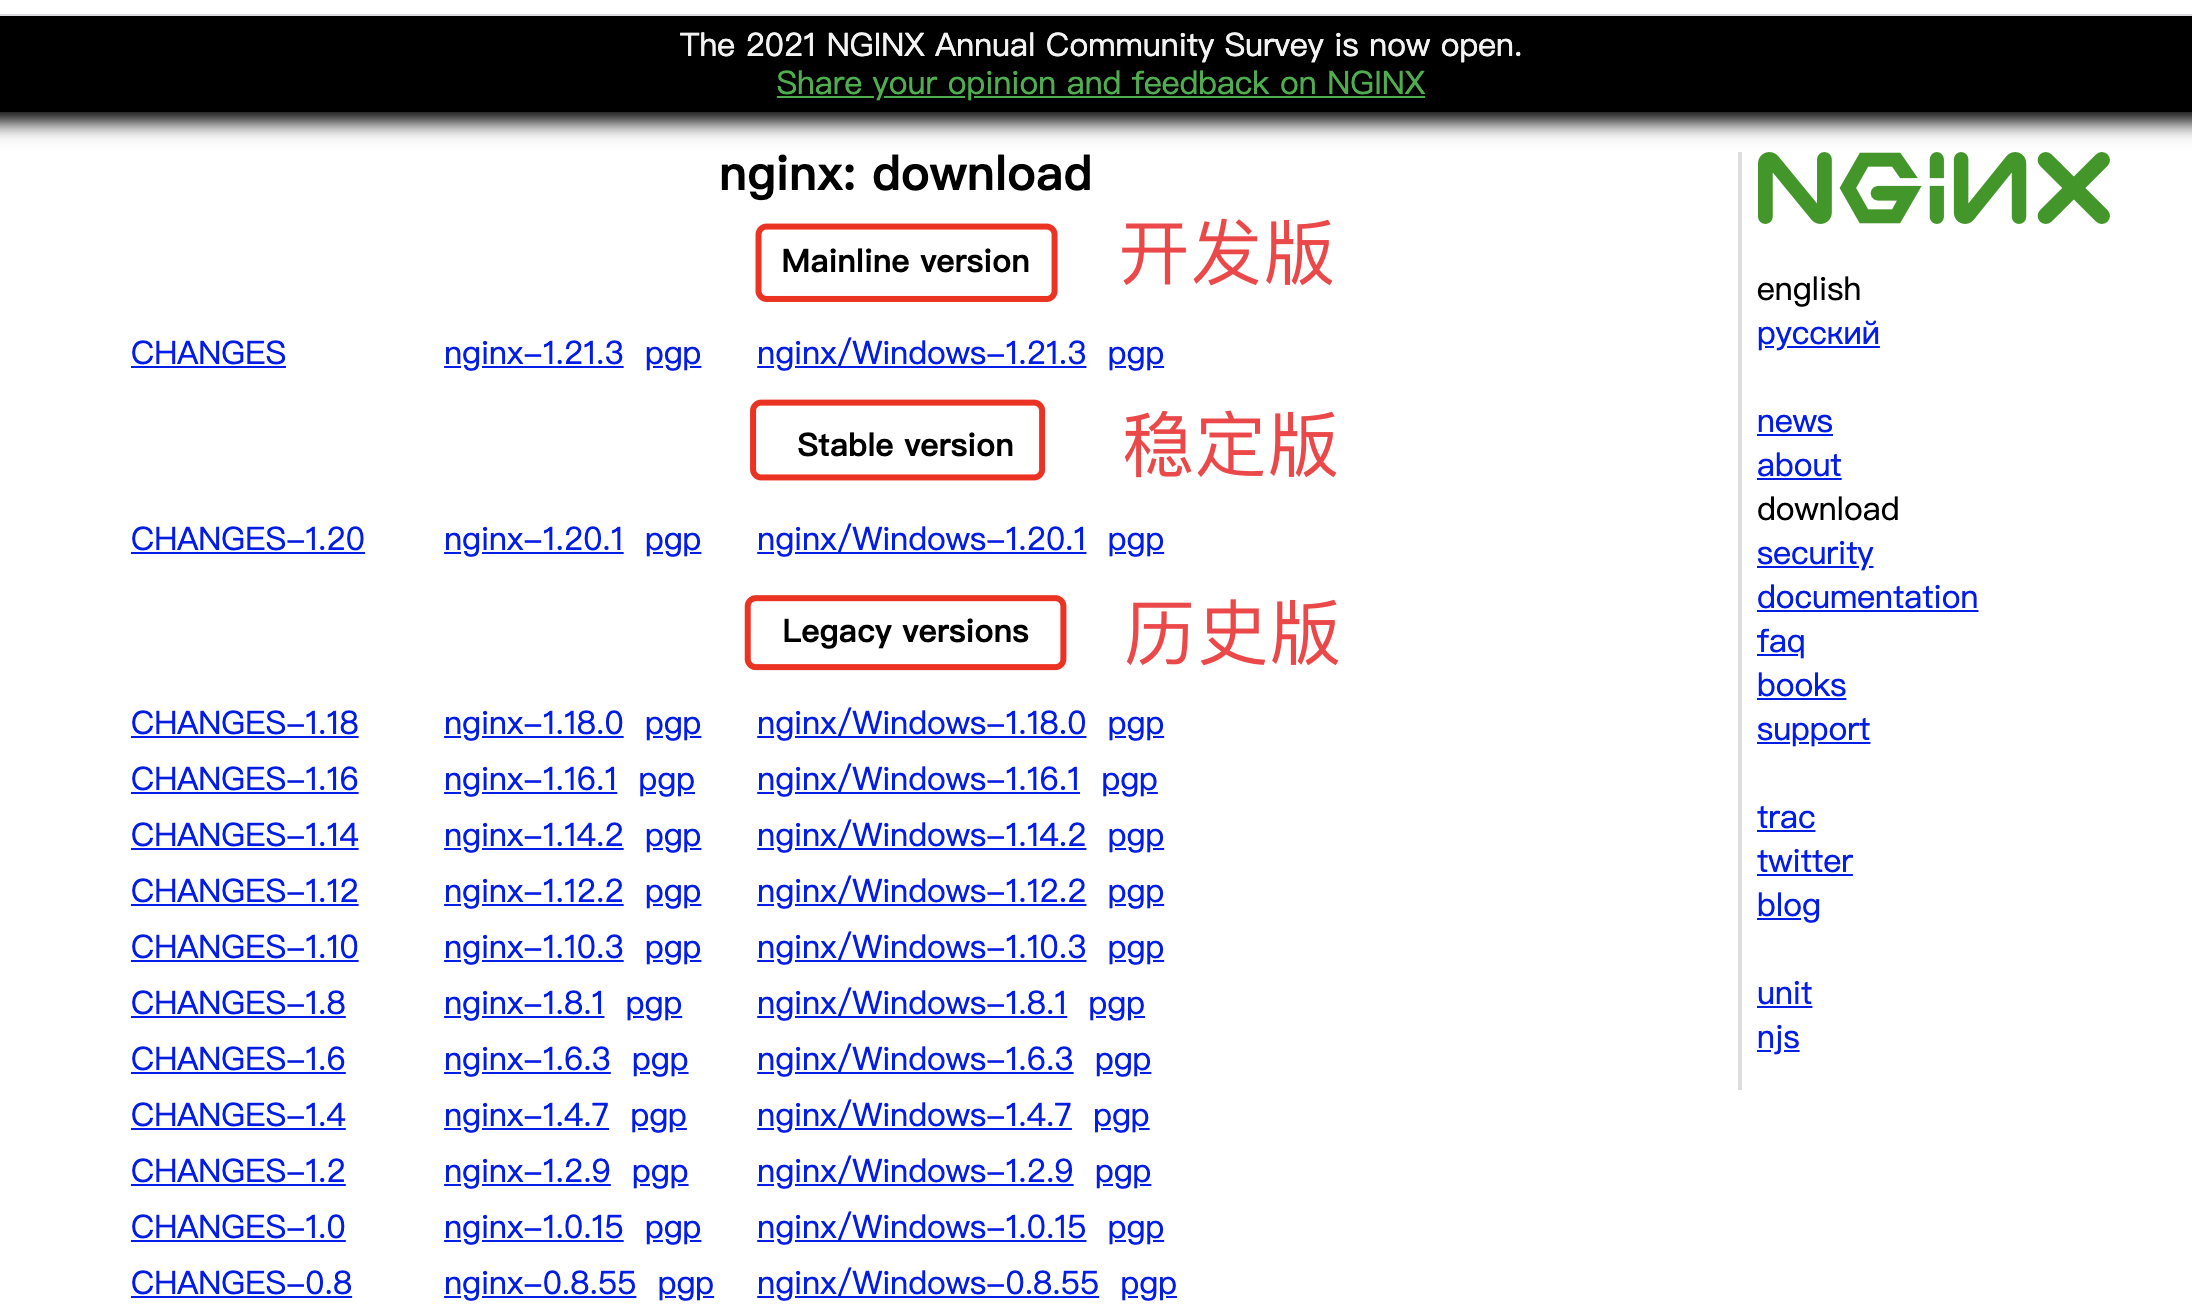This screenshot has height=1308, width=2192.
Task: Download nginx/Windows-0.8.55
Action: [x=928, y=1283]
